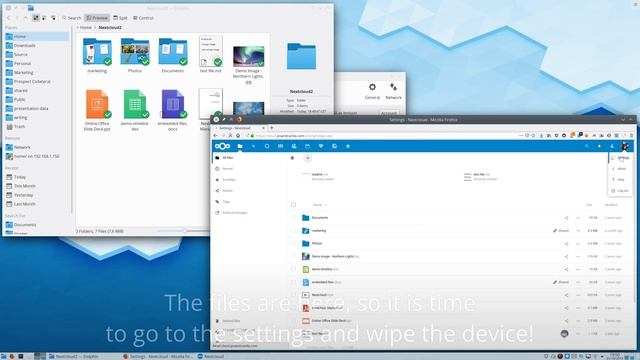Click Search button in Dolphin toolbar

tap(72, 18)
